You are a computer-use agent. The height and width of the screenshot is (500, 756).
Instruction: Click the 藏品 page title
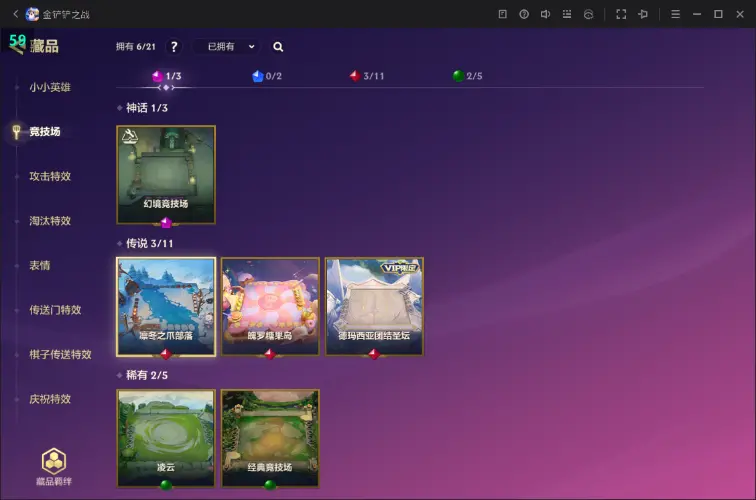pos(44,46)
